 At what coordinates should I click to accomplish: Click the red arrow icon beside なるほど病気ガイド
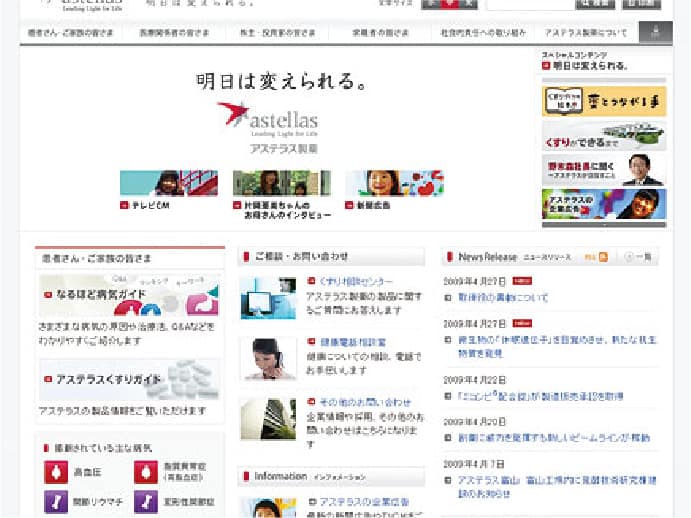48,294
